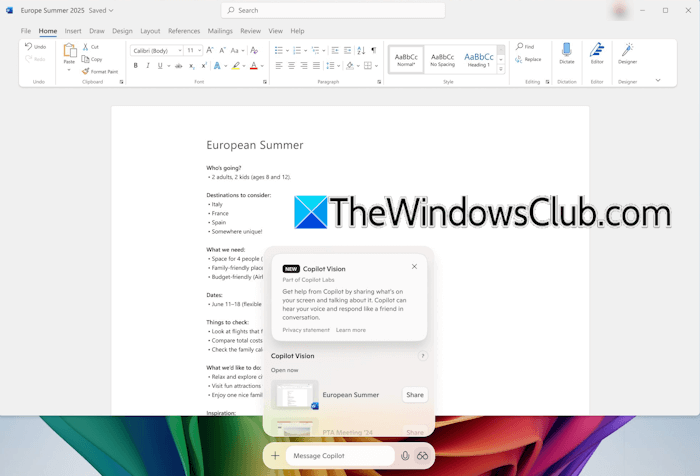Cut the selected text
The width and height of the screenshot is (700, 476).
[91, 46]
